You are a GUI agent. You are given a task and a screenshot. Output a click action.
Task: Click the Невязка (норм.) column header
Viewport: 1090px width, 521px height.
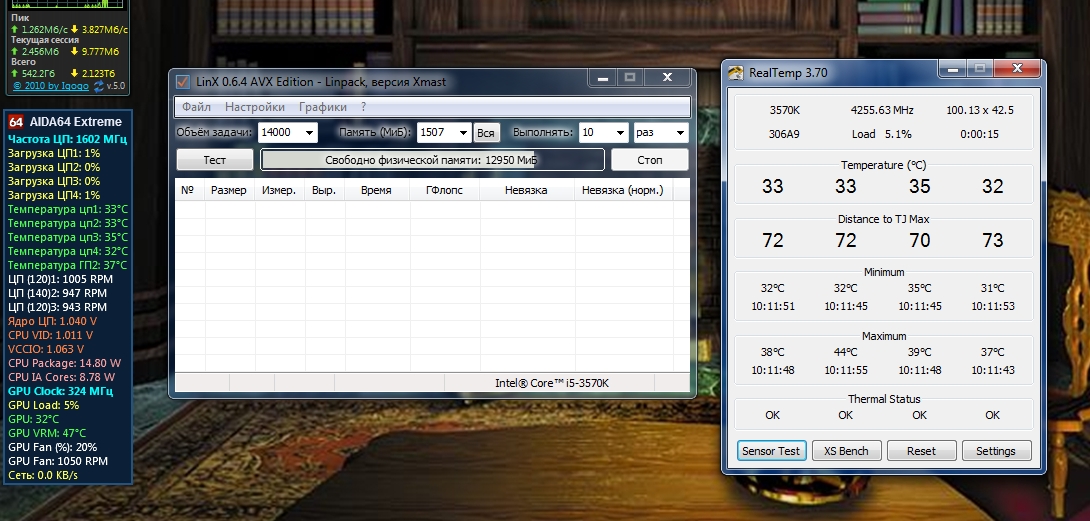click(623, 190)
